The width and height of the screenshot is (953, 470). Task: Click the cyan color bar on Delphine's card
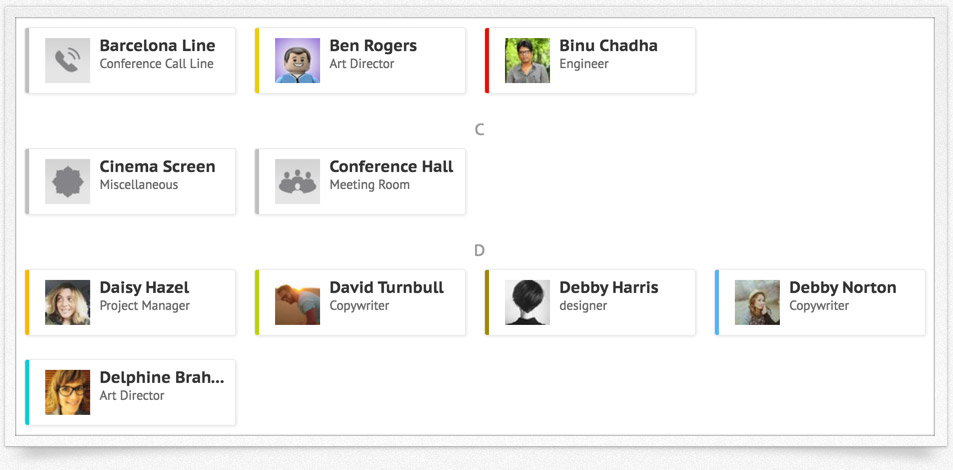(x=27, y=392)
